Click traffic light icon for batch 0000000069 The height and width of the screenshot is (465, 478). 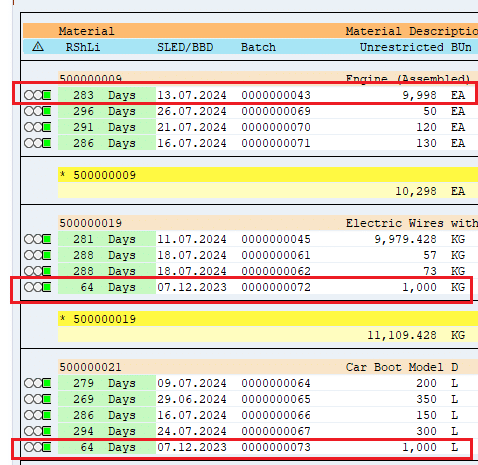37,111
